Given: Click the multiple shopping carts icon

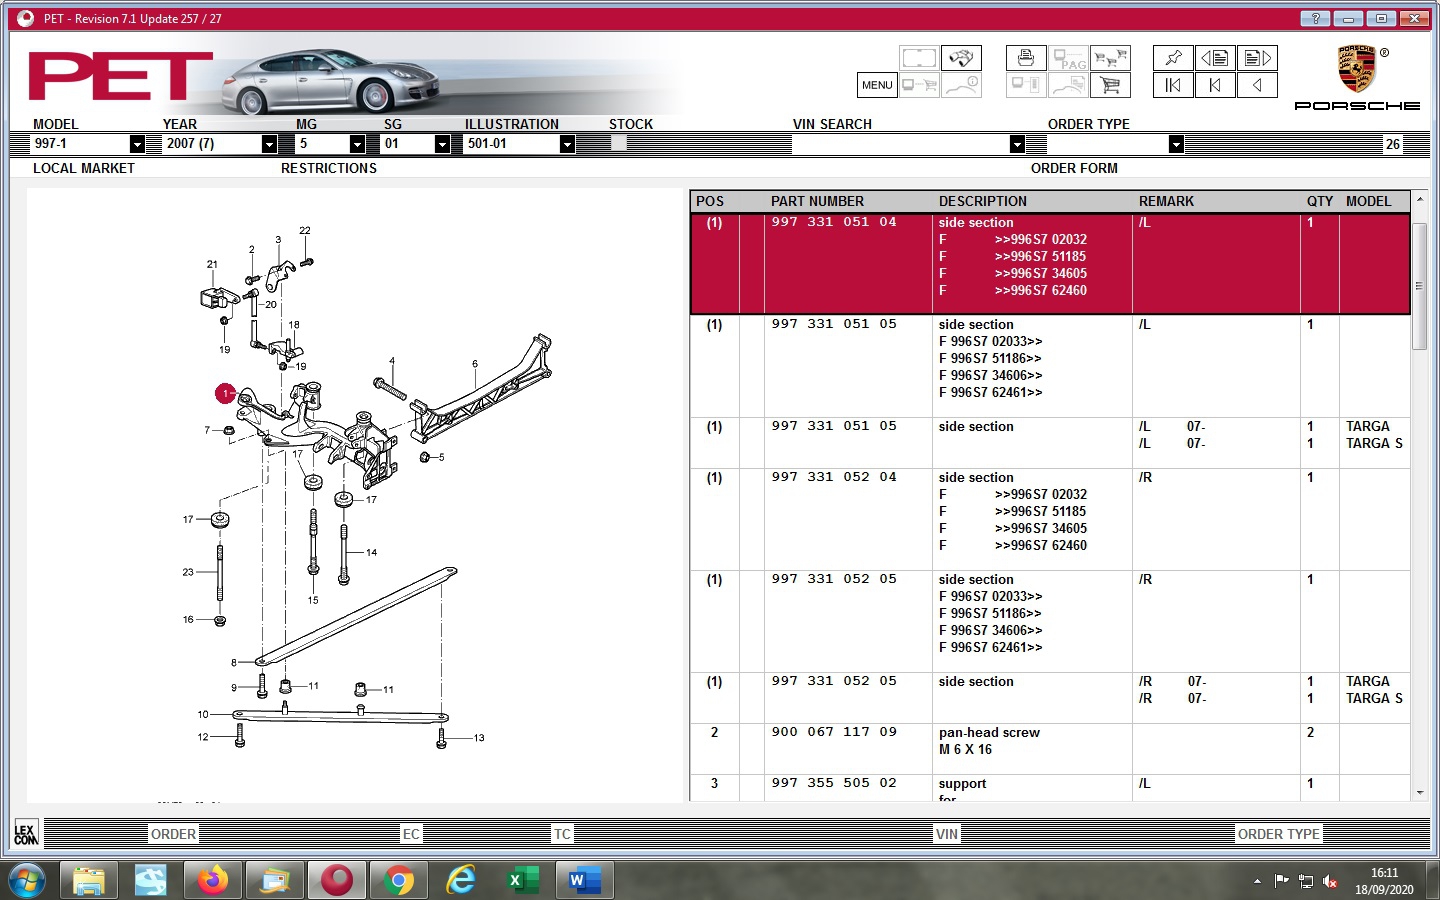Looking at the screenshot, I should coord(1110,58).
